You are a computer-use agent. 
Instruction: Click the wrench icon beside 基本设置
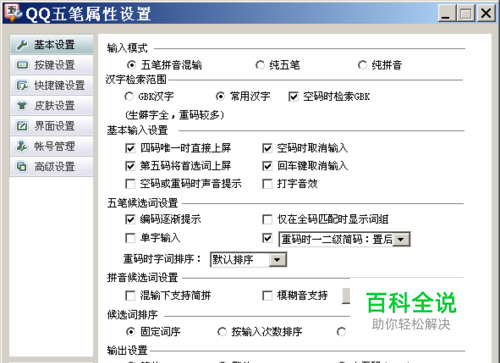point(22,45)
